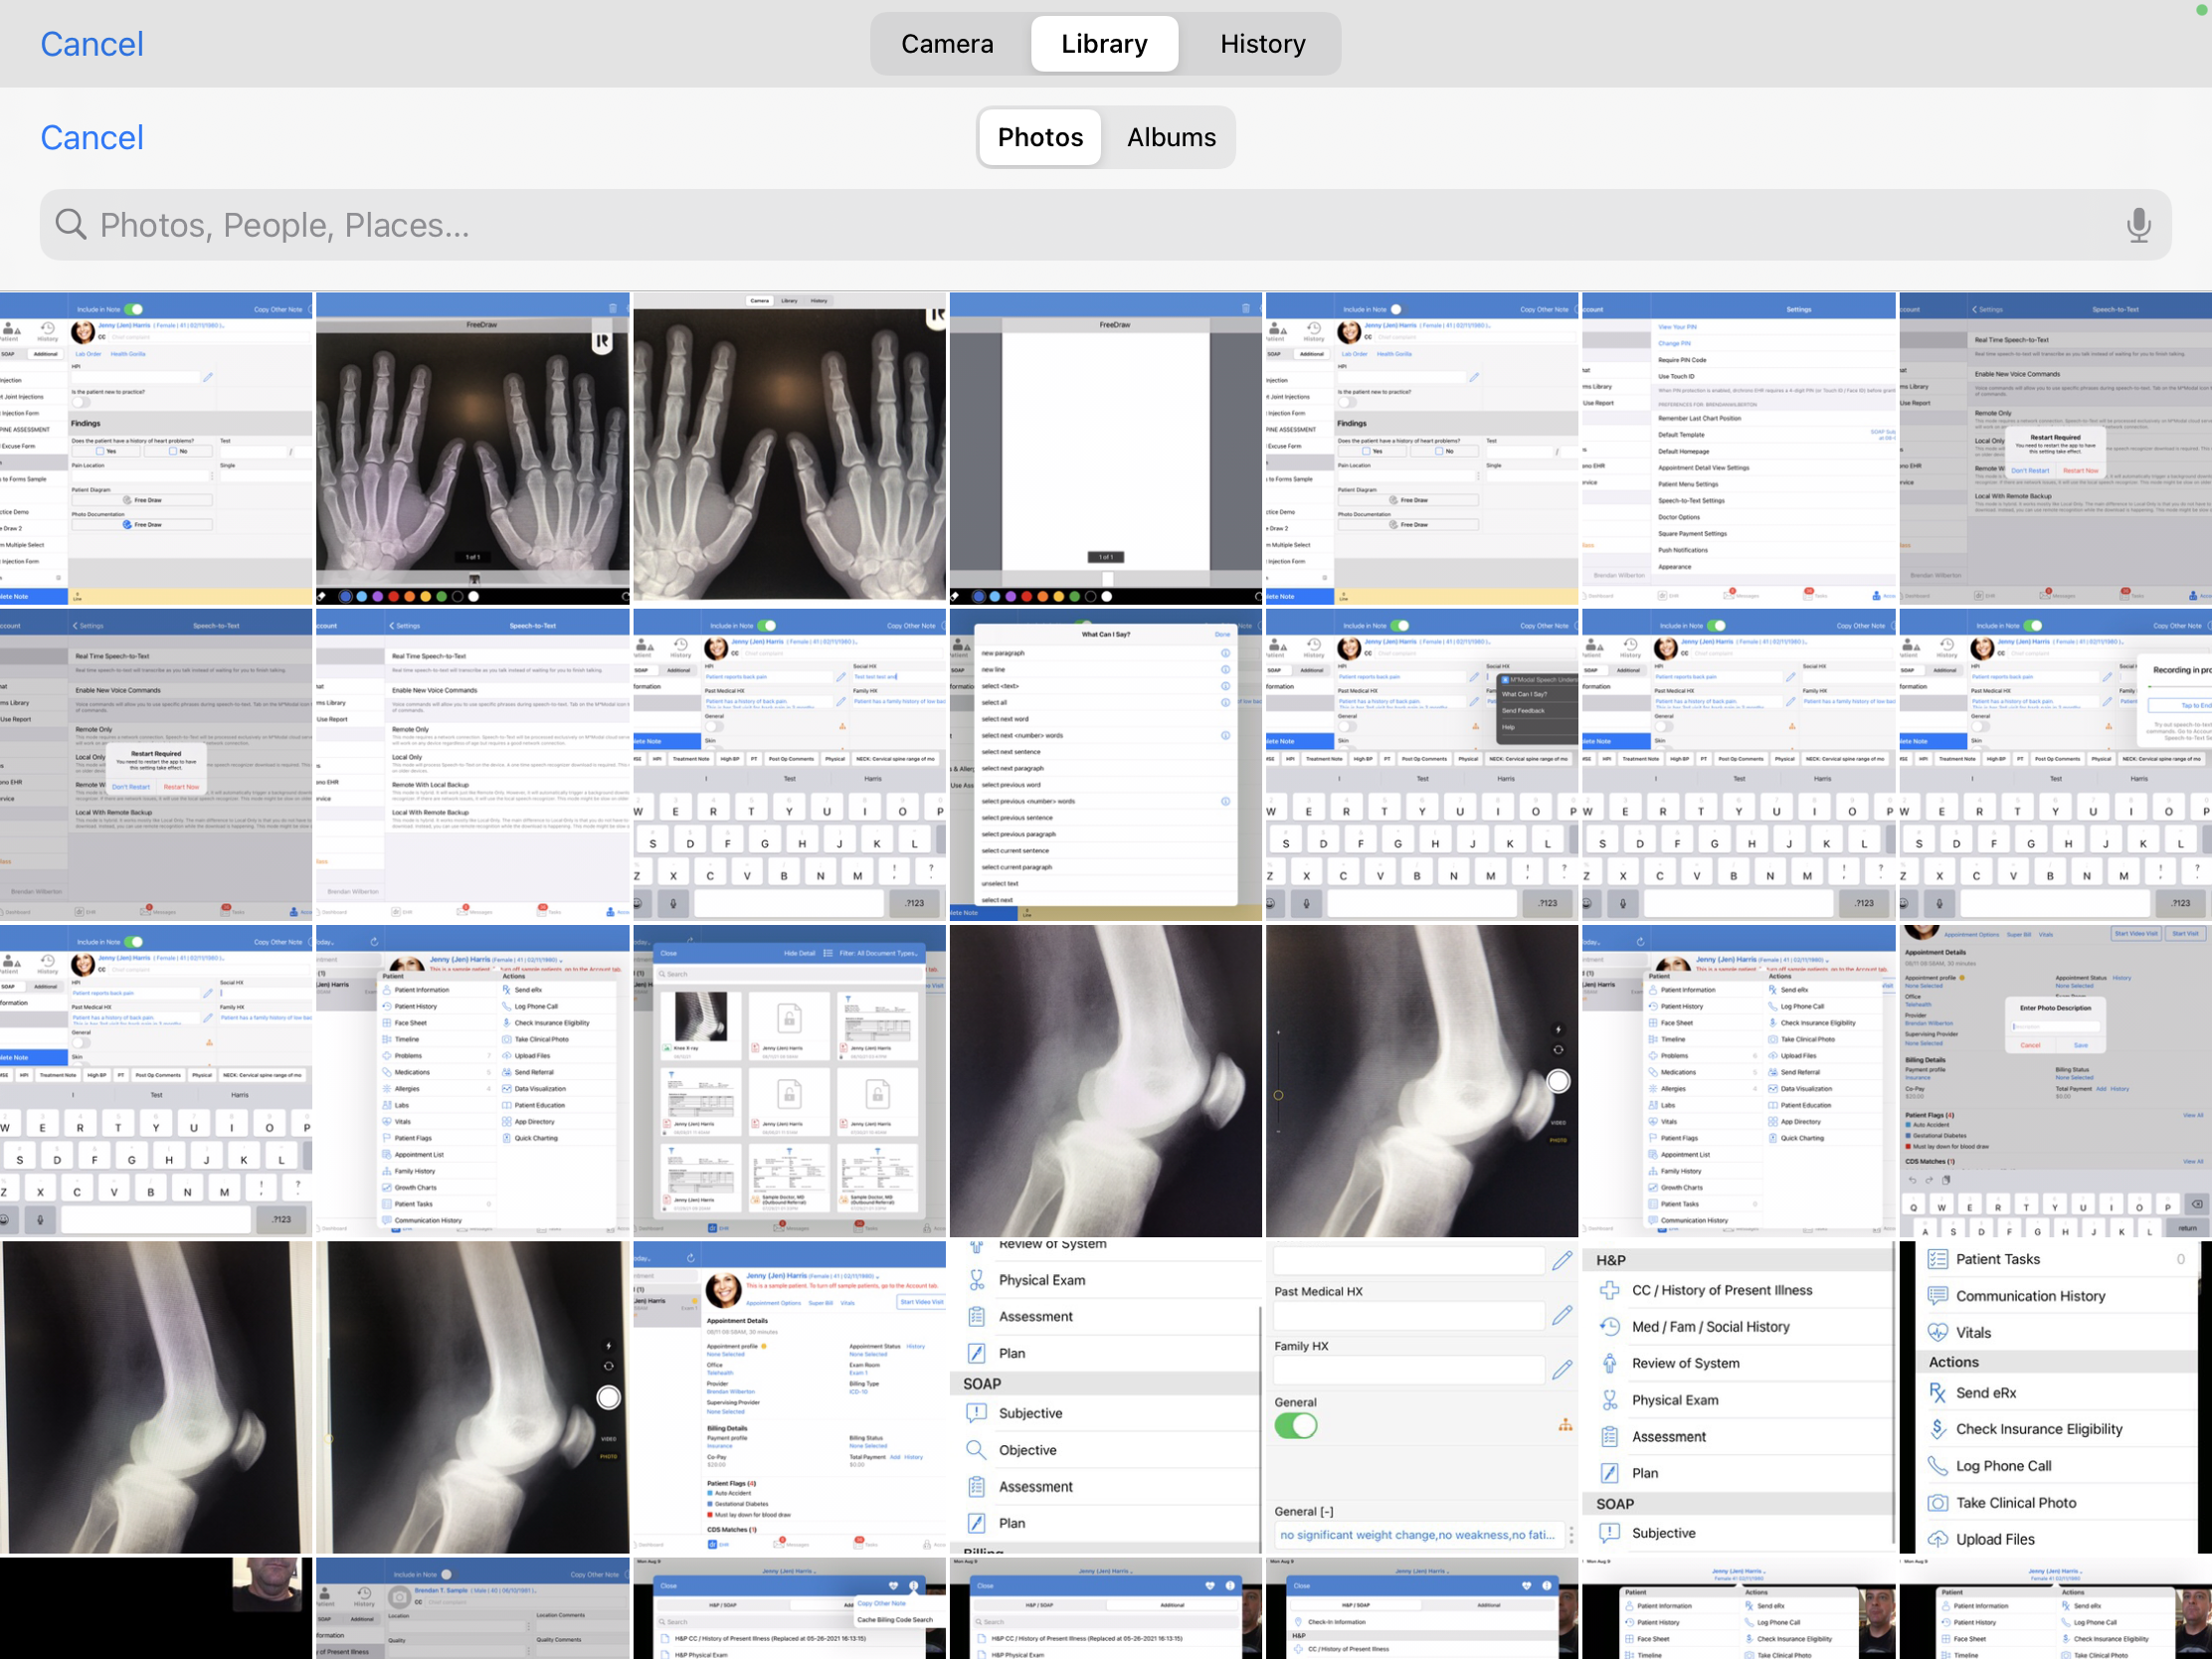The height and width of the screenshot is (1659, 2212).
Task: Tap the microphone dictation icon in search bar
Action: (x=2138, y=225)
